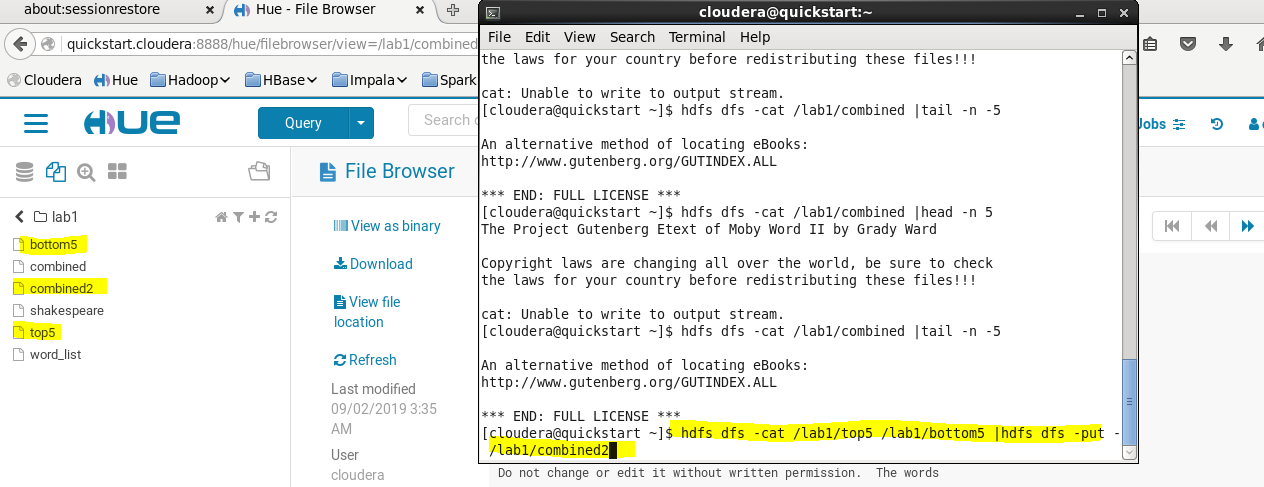Click terminal scrollbar up arrow
Viewport: 1264px width, 487px height.
pos(1129,58)
